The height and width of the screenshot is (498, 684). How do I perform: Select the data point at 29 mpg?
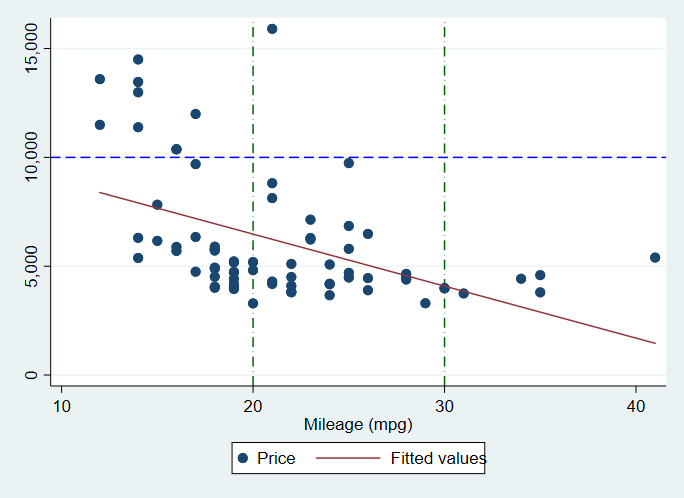tap(425, 303)
